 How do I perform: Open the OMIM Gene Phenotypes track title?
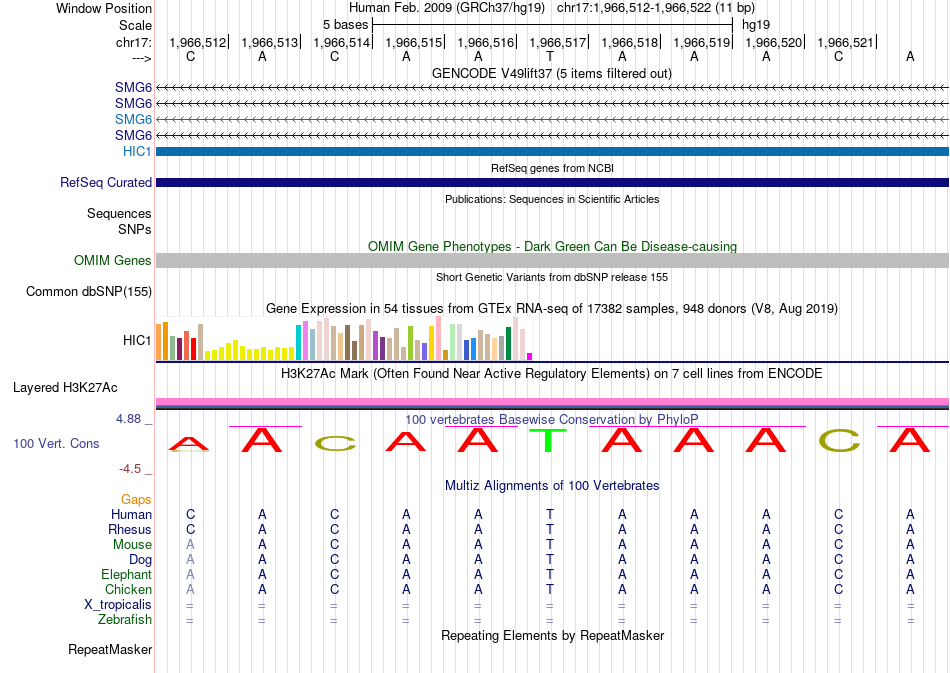tap(552, 247)
